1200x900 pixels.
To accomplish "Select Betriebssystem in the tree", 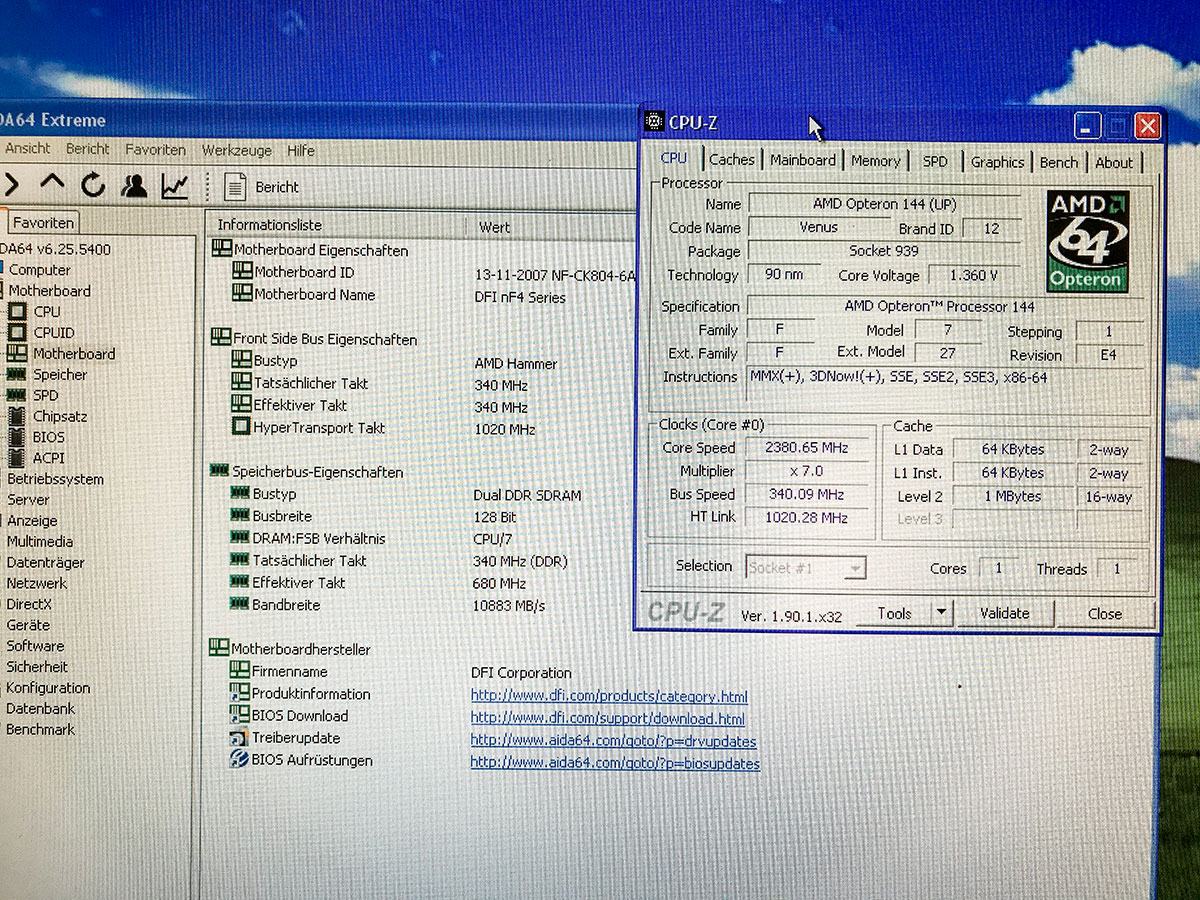I will [55, 479].
